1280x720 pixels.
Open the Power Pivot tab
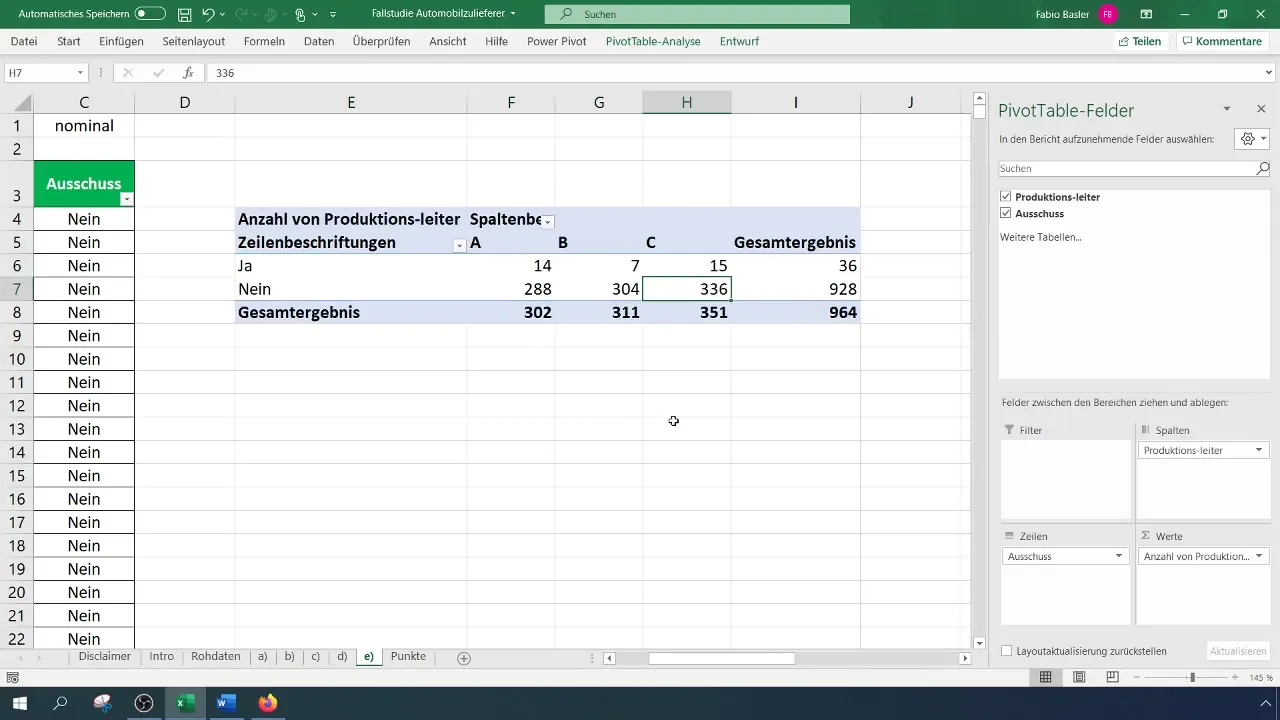[x=557, y=41]
